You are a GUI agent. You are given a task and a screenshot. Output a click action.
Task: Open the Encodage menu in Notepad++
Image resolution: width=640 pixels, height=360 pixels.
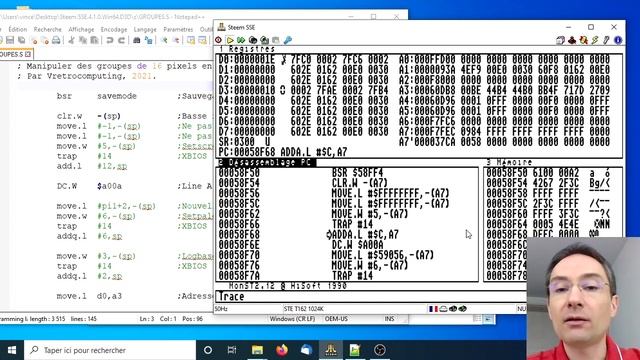pos(113,29)
